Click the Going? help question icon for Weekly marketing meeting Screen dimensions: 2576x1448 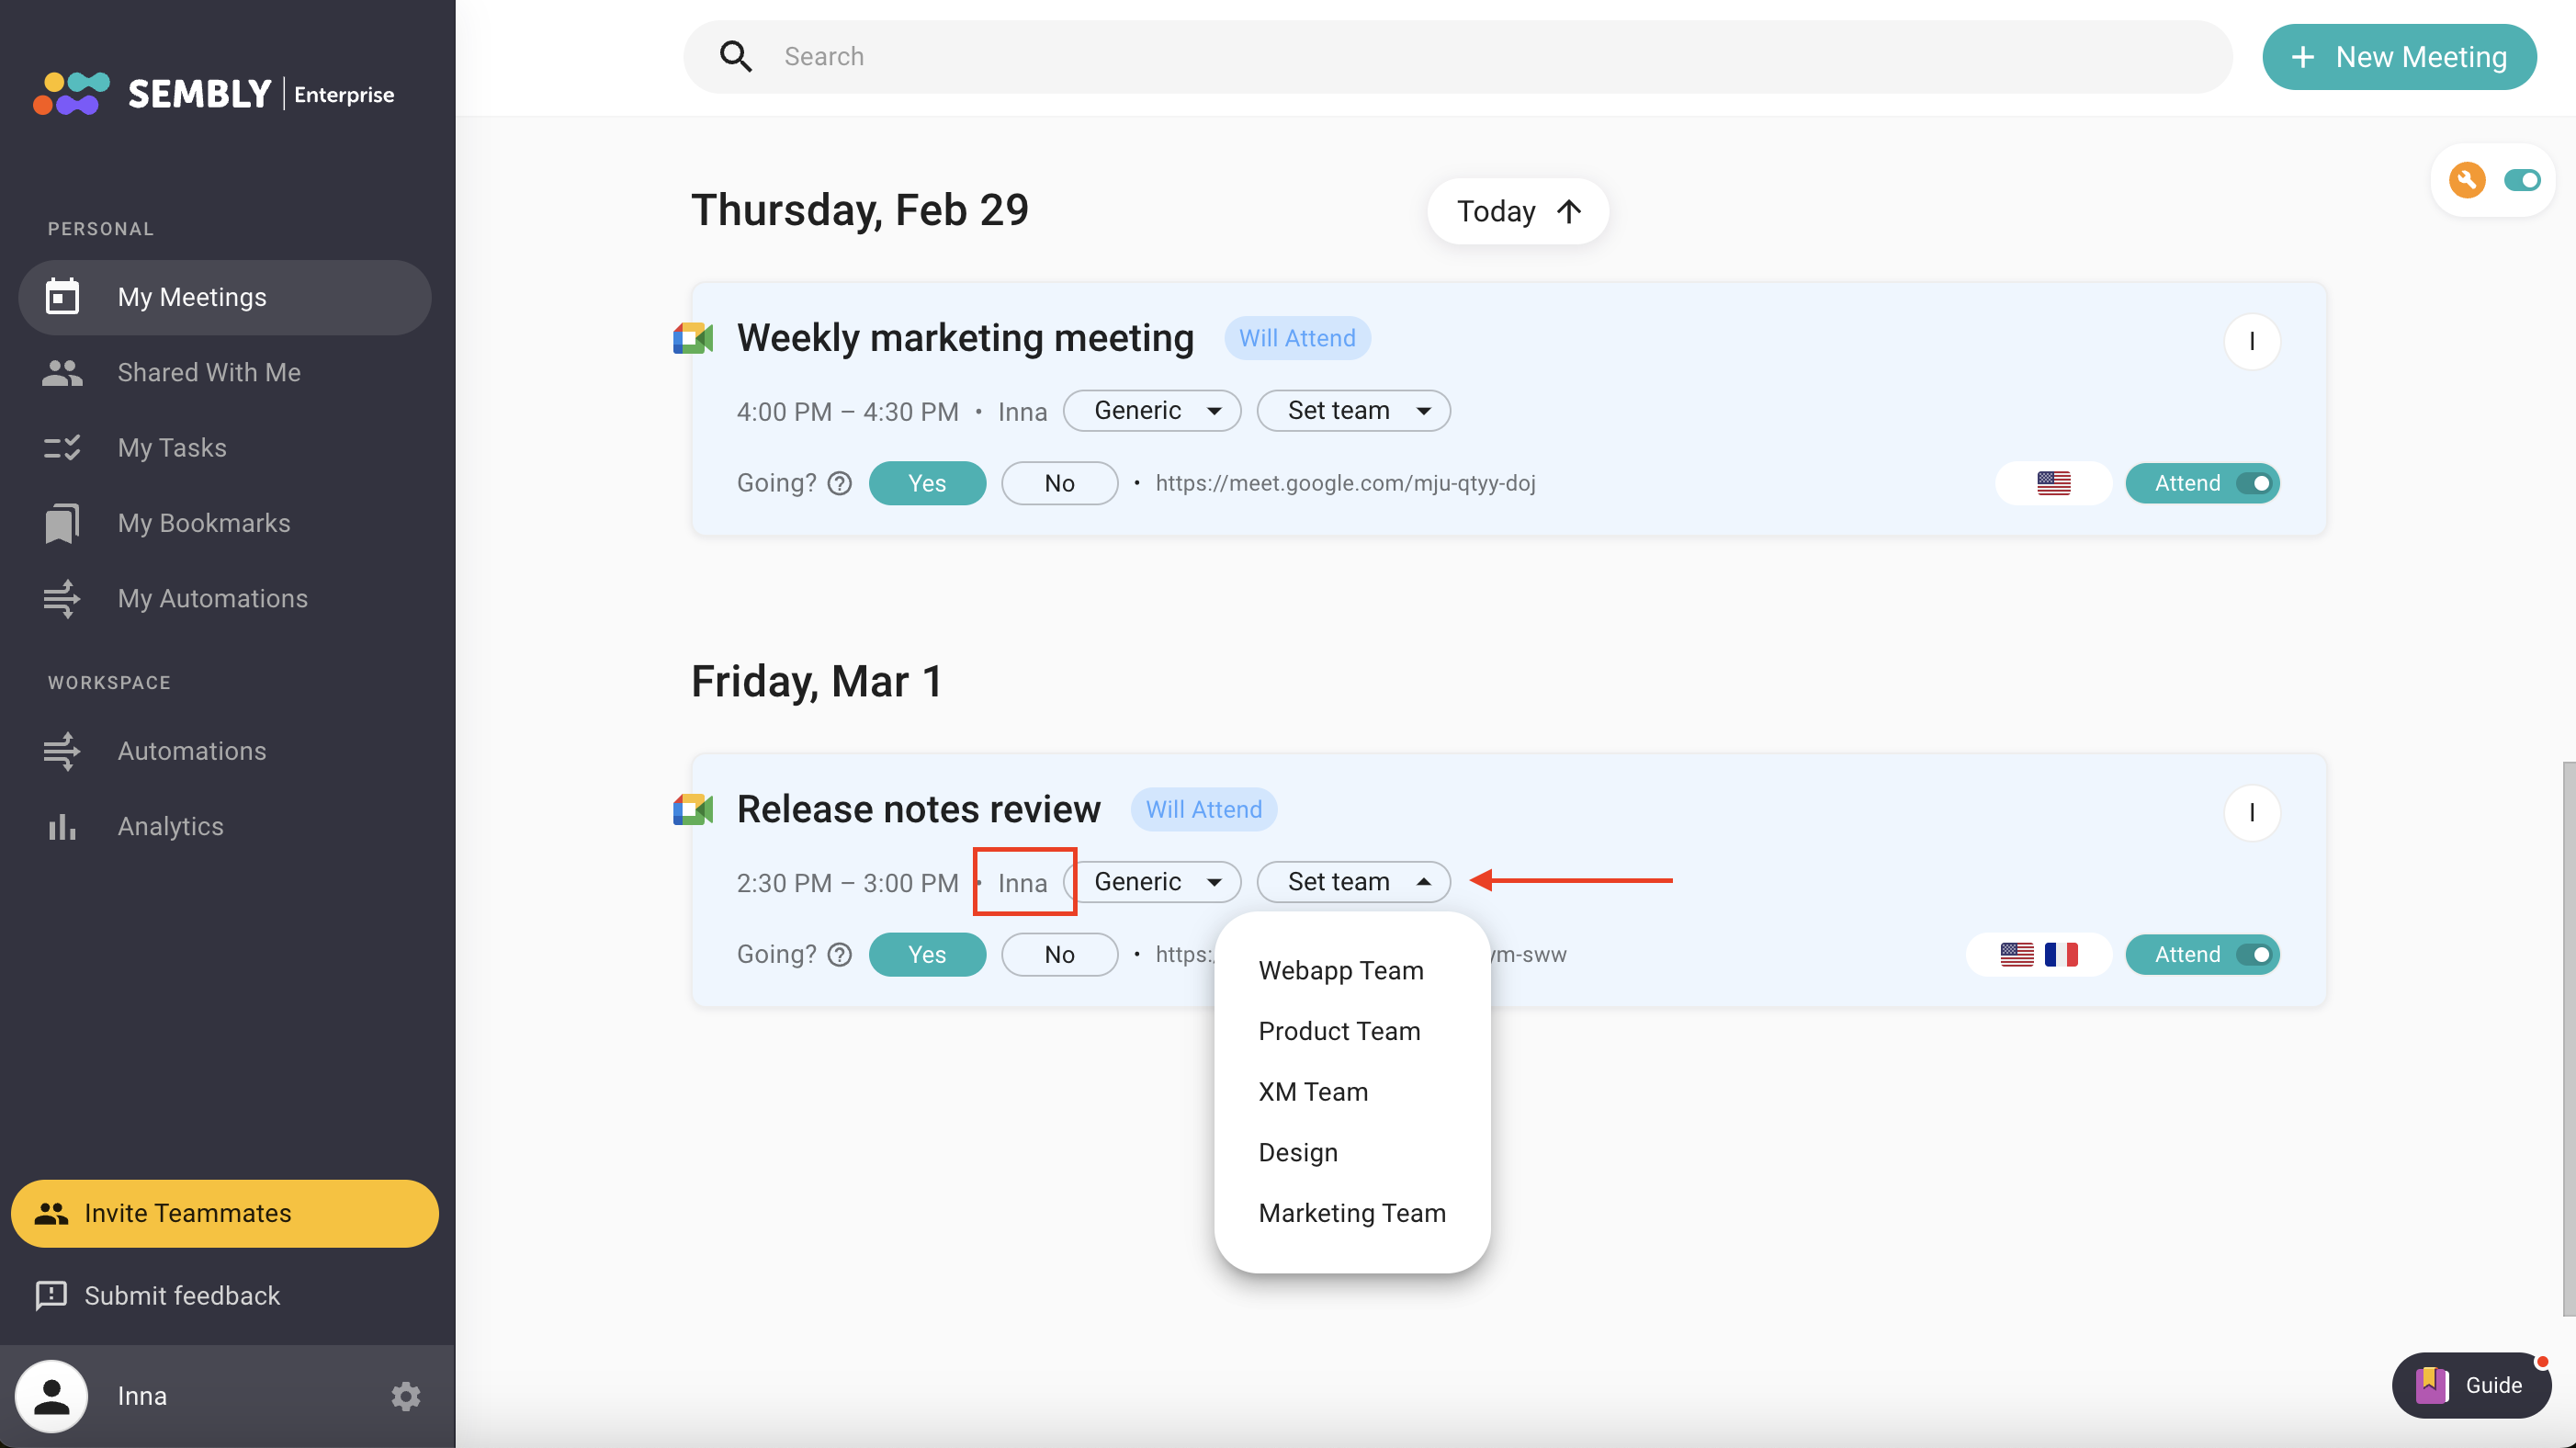[x=840, y=483]
